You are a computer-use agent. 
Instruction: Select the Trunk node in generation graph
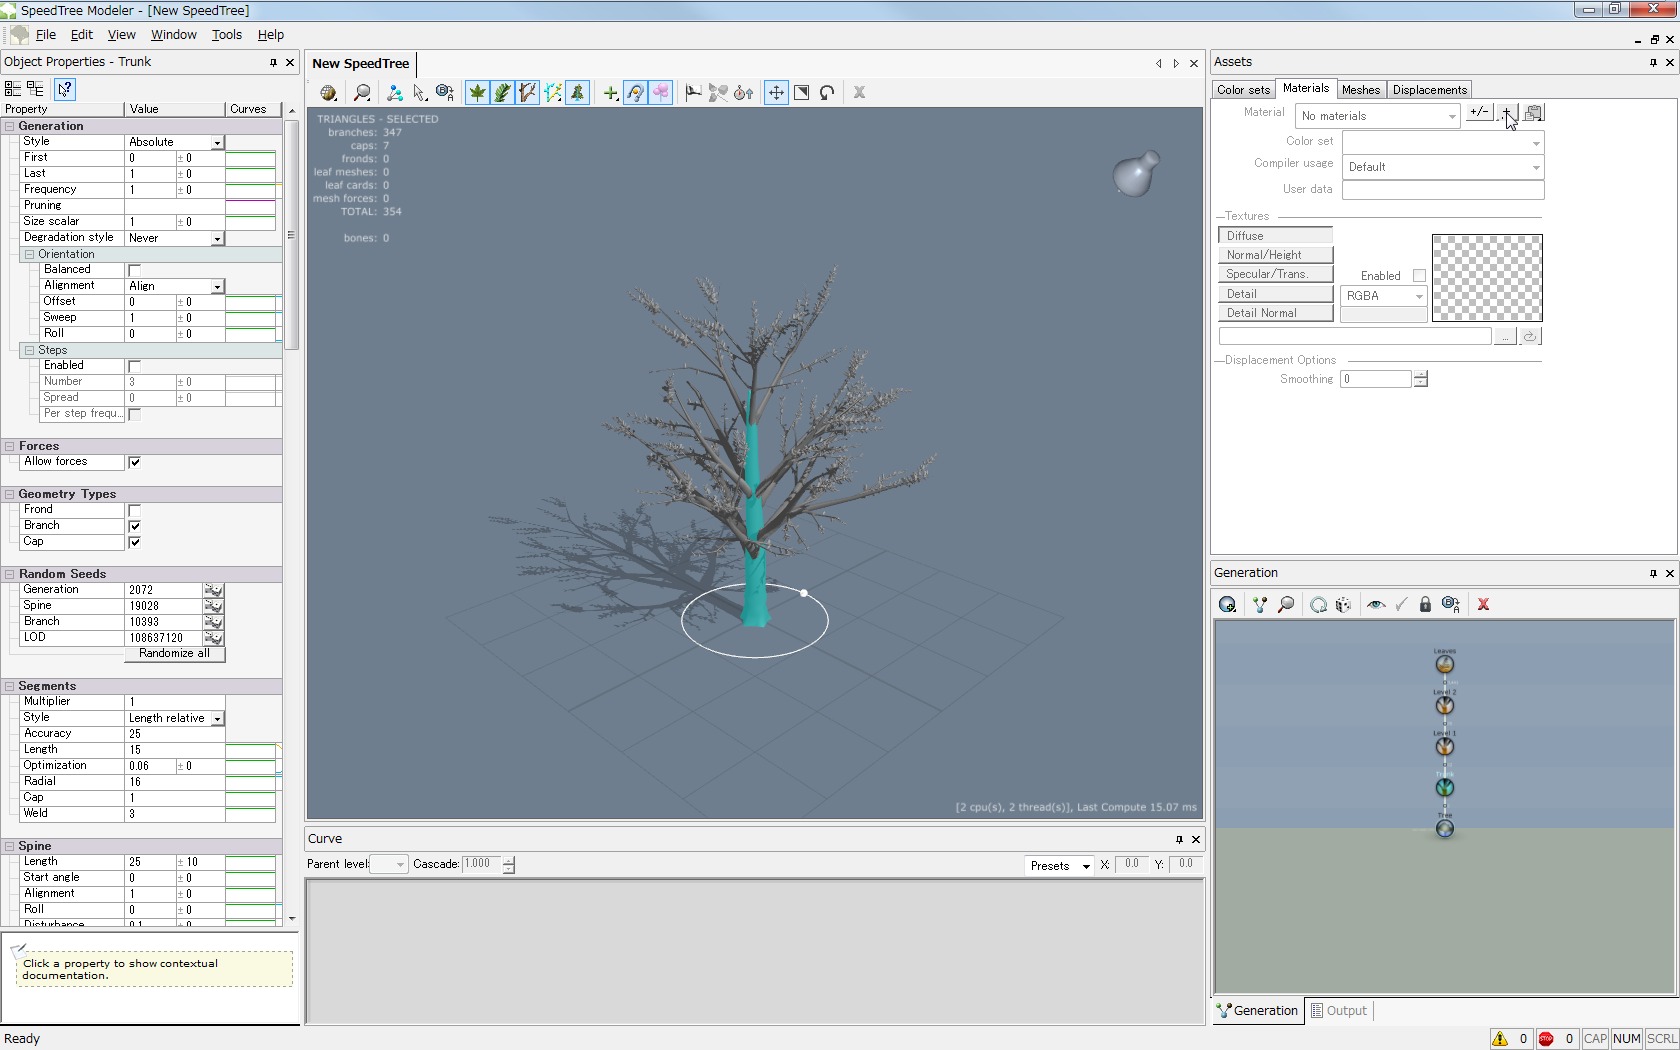tap(1444, 788)
